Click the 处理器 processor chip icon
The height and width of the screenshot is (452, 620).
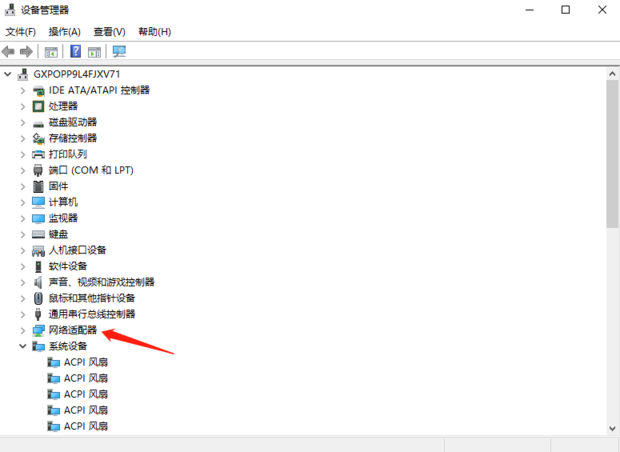38,106
